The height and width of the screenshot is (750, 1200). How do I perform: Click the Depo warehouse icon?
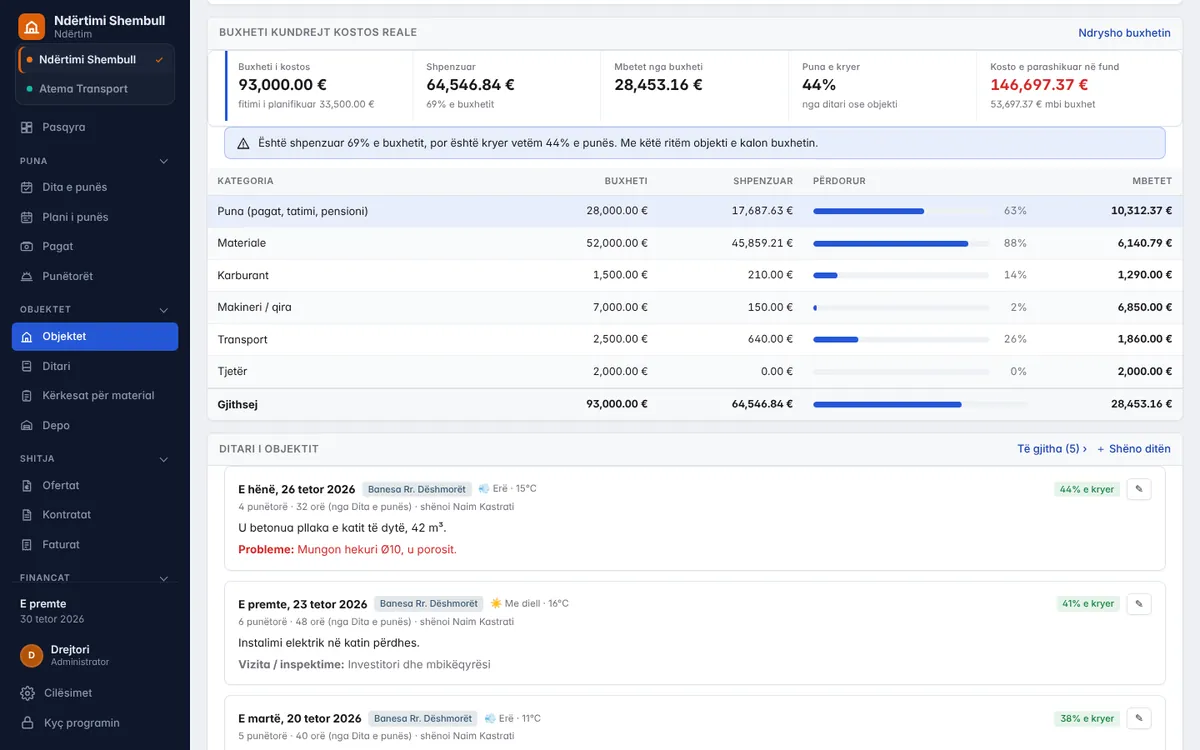[x=27, y=425]
